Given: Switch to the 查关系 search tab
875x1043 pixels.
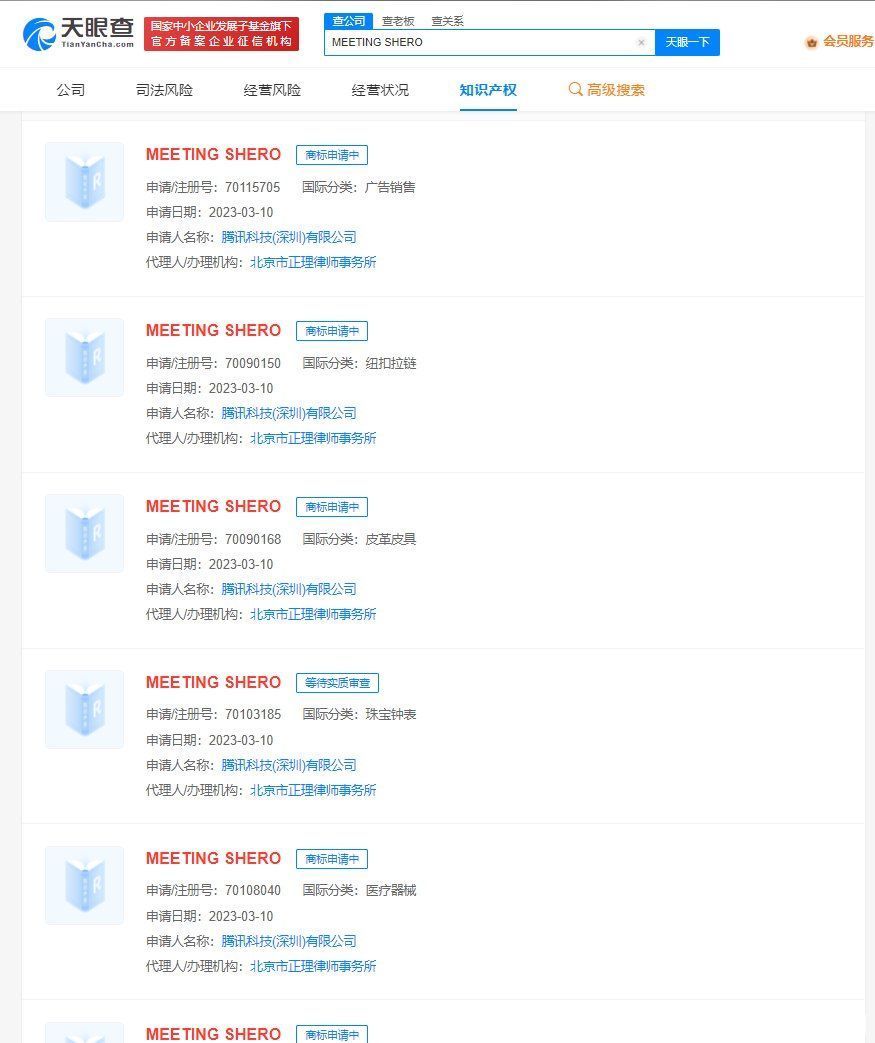Looking at the screenshot, I should (x=447, y=21).
